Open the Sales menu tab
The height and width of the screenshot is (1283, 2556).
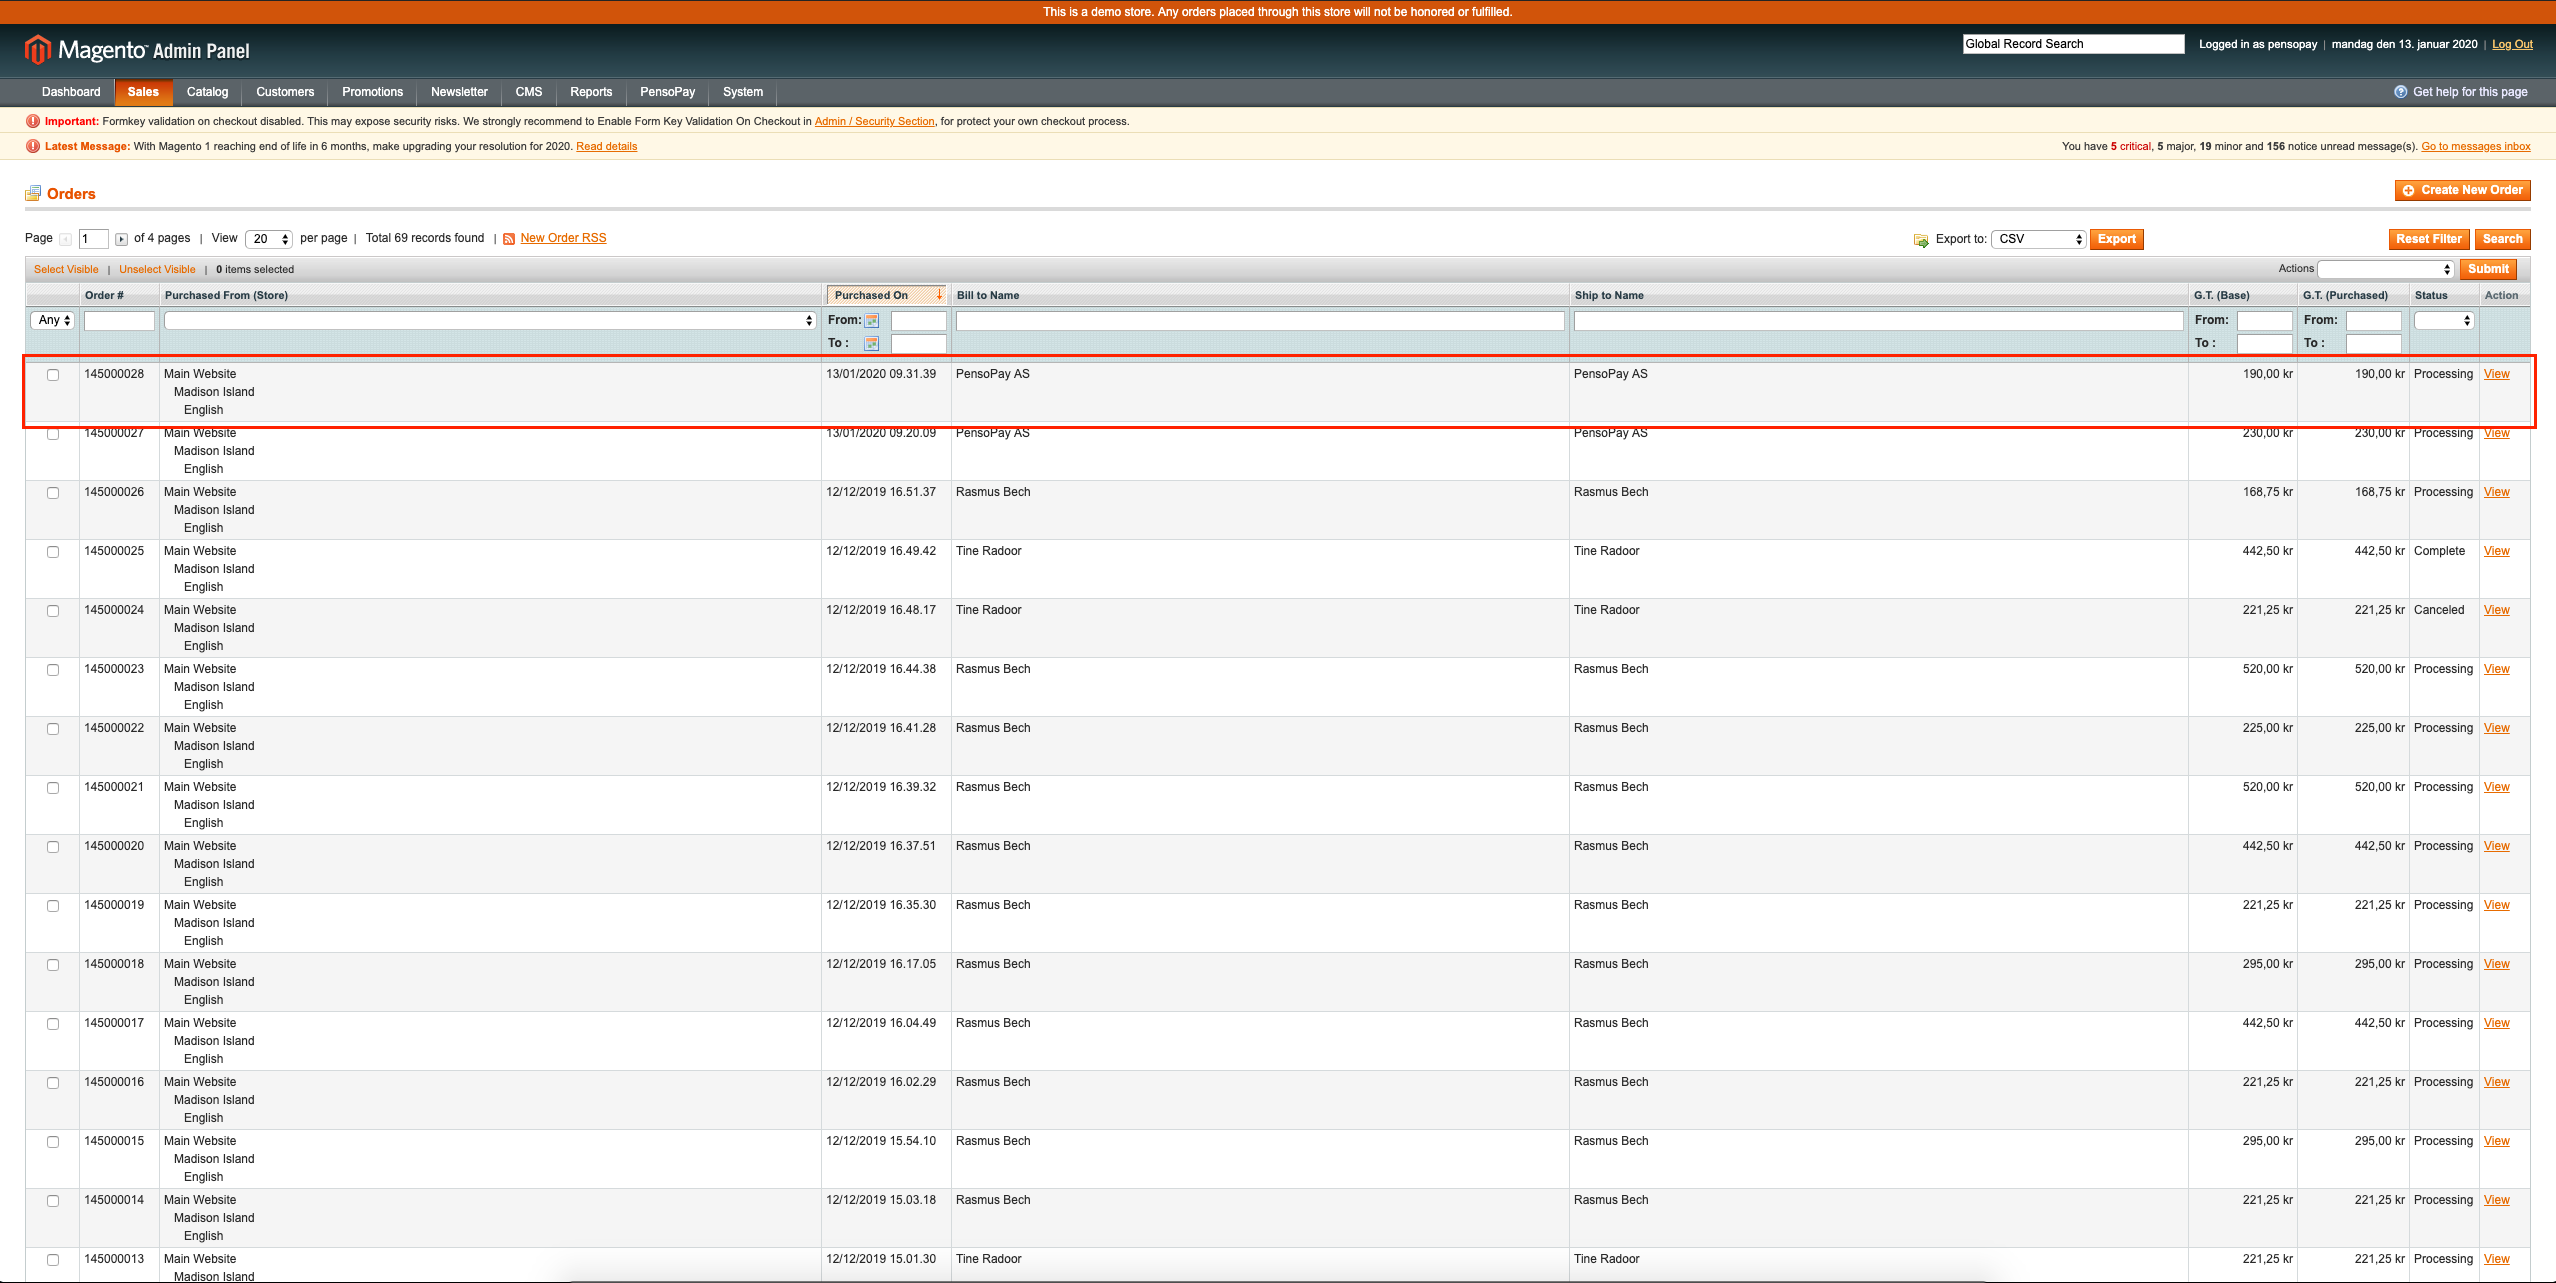(x=142, y=92)
